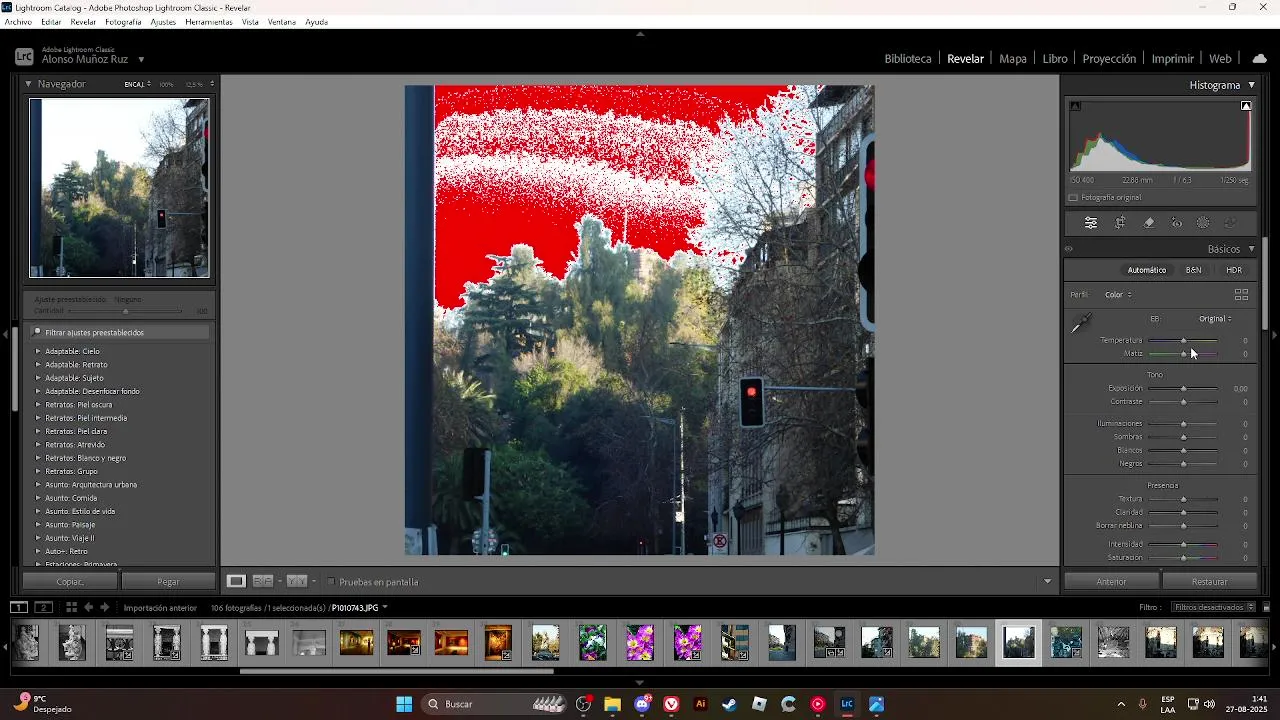Click the Automático tone button
The width and height of the screenshot is (1280, 720).
click(1147, 270)
